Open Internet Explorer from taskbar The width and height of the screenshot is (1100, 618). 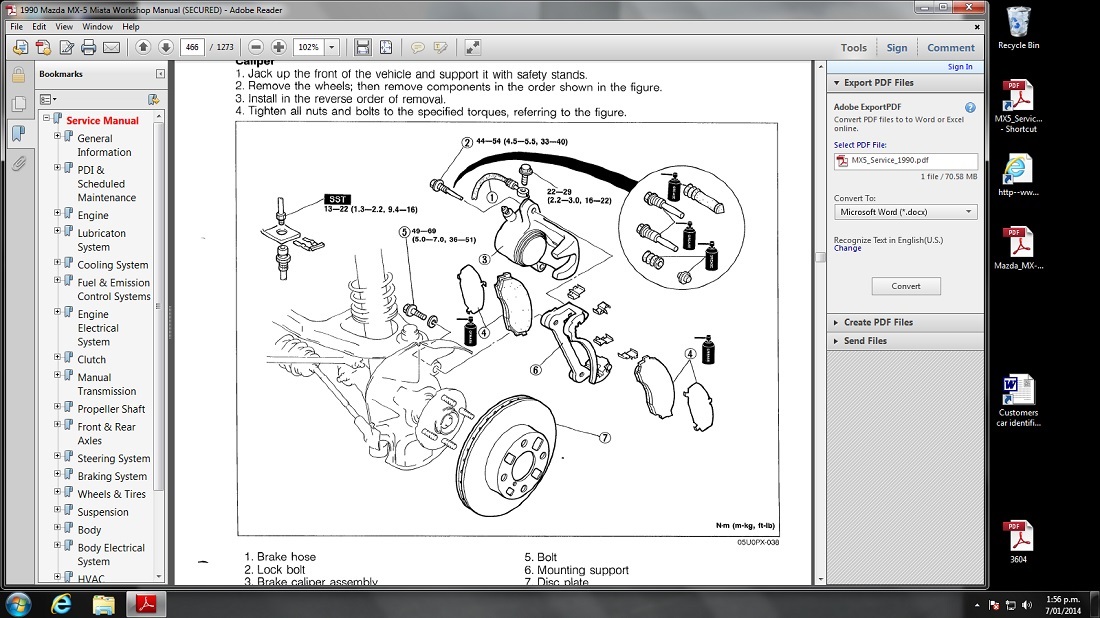tap(61, 604)
